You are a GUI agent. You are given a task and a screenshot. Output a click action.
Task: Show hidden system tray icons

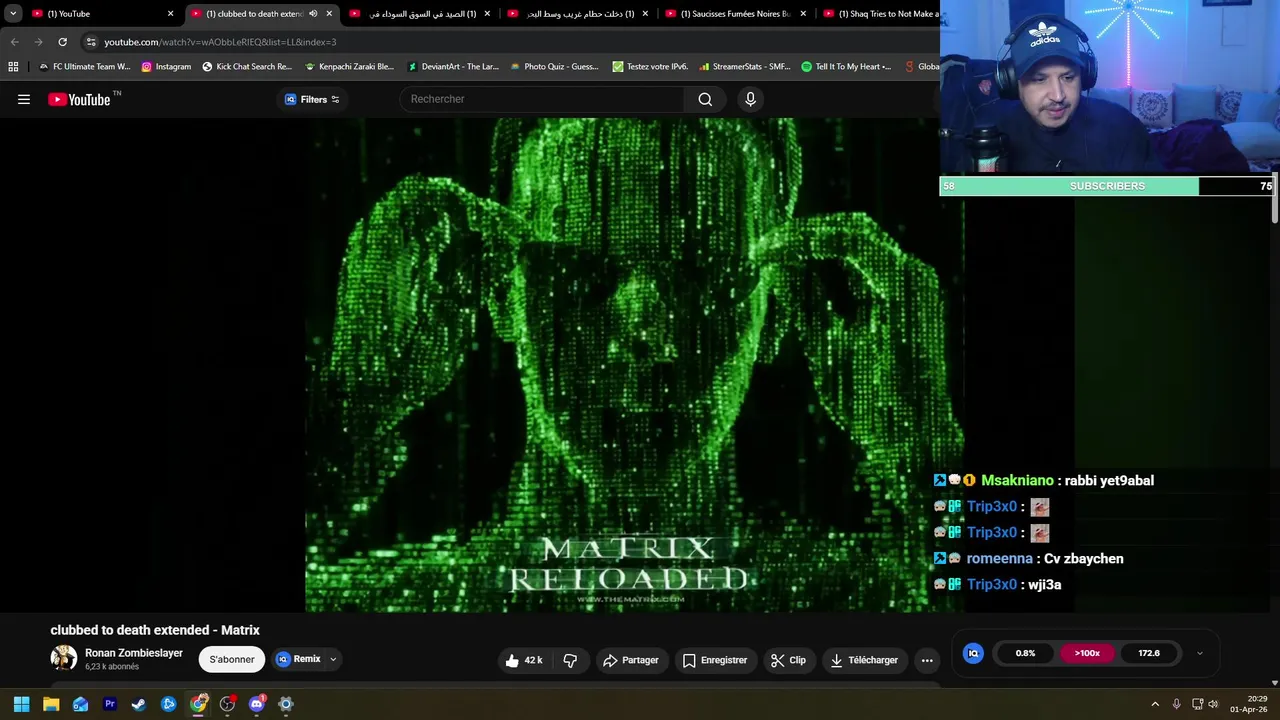point(1155,704)
